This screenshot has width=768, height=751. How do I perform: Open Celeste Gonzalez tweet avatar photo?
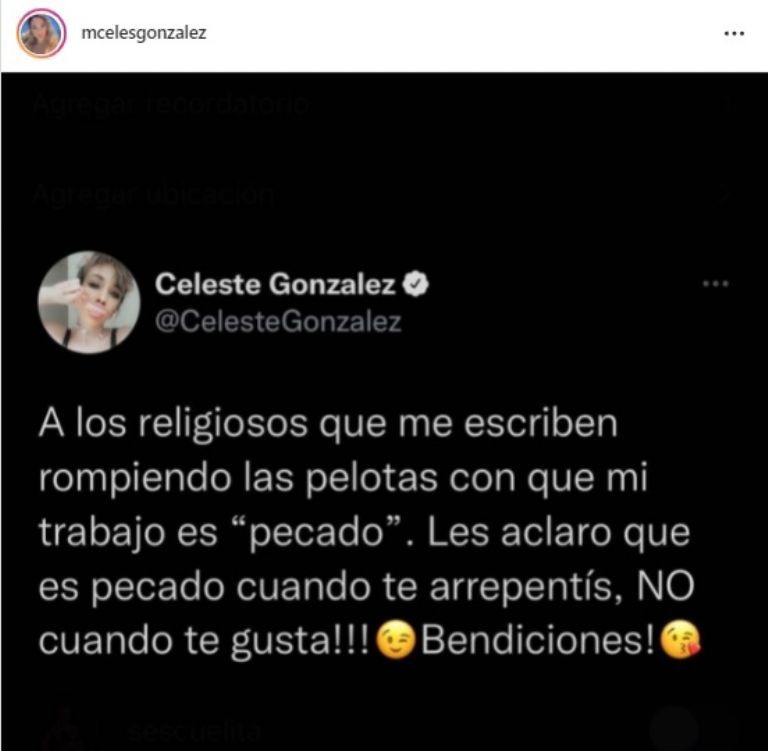point(89,302)
